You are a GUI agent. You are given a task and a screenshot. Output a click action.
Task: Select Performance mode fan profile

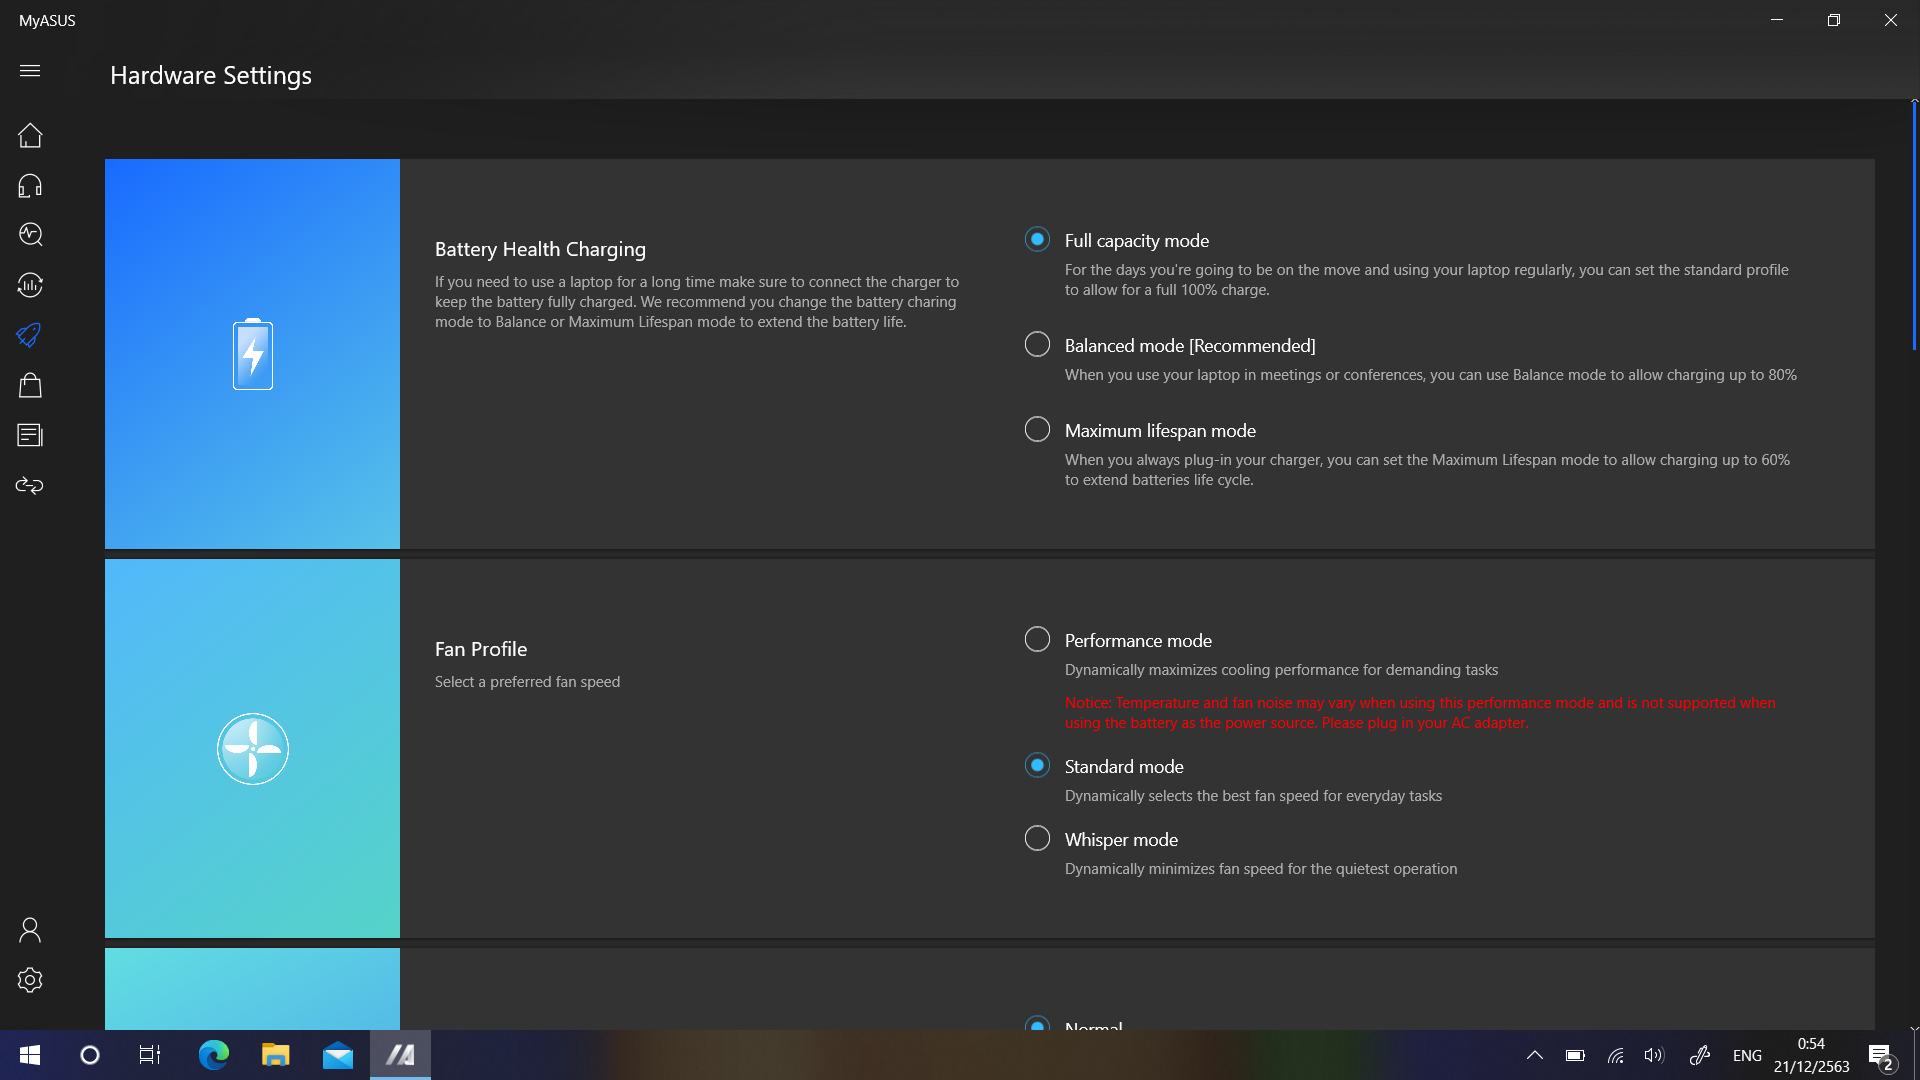(1037, 639)
